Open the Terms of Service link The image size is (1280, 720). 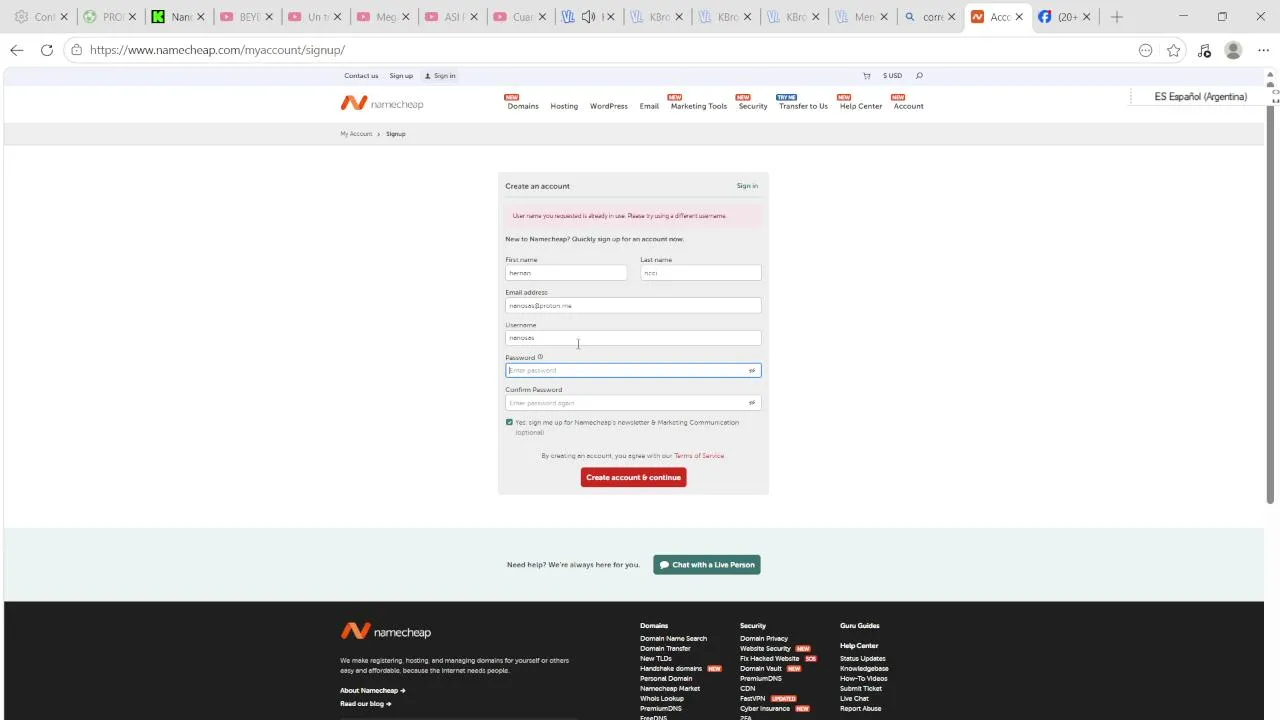(x=699, y=456)
